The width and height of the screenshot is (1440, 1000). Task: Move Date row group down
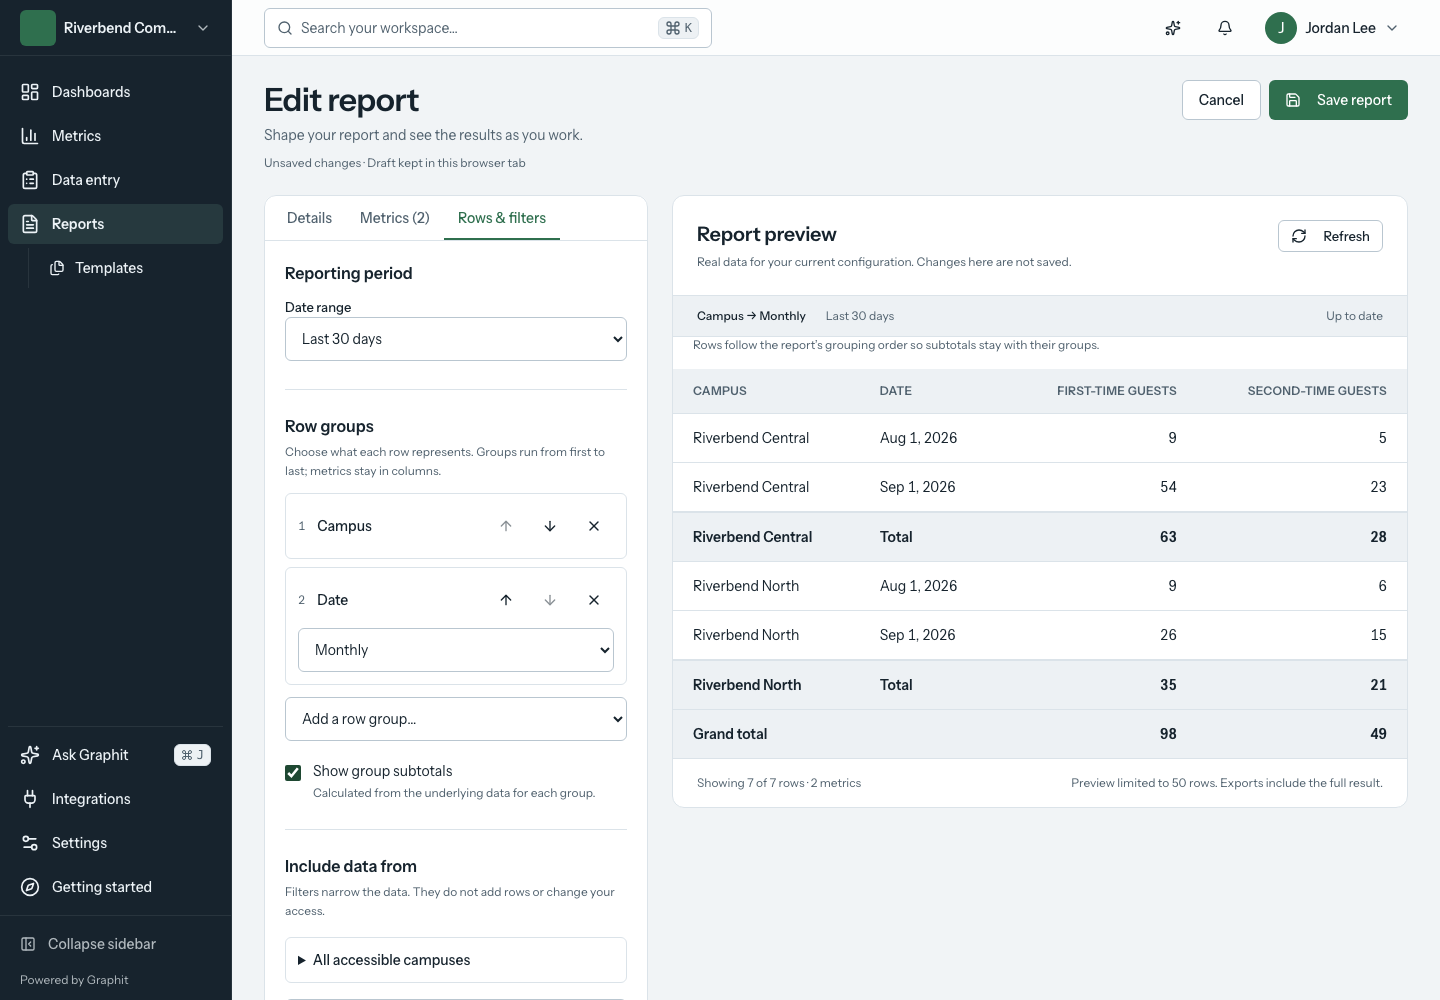550,600
